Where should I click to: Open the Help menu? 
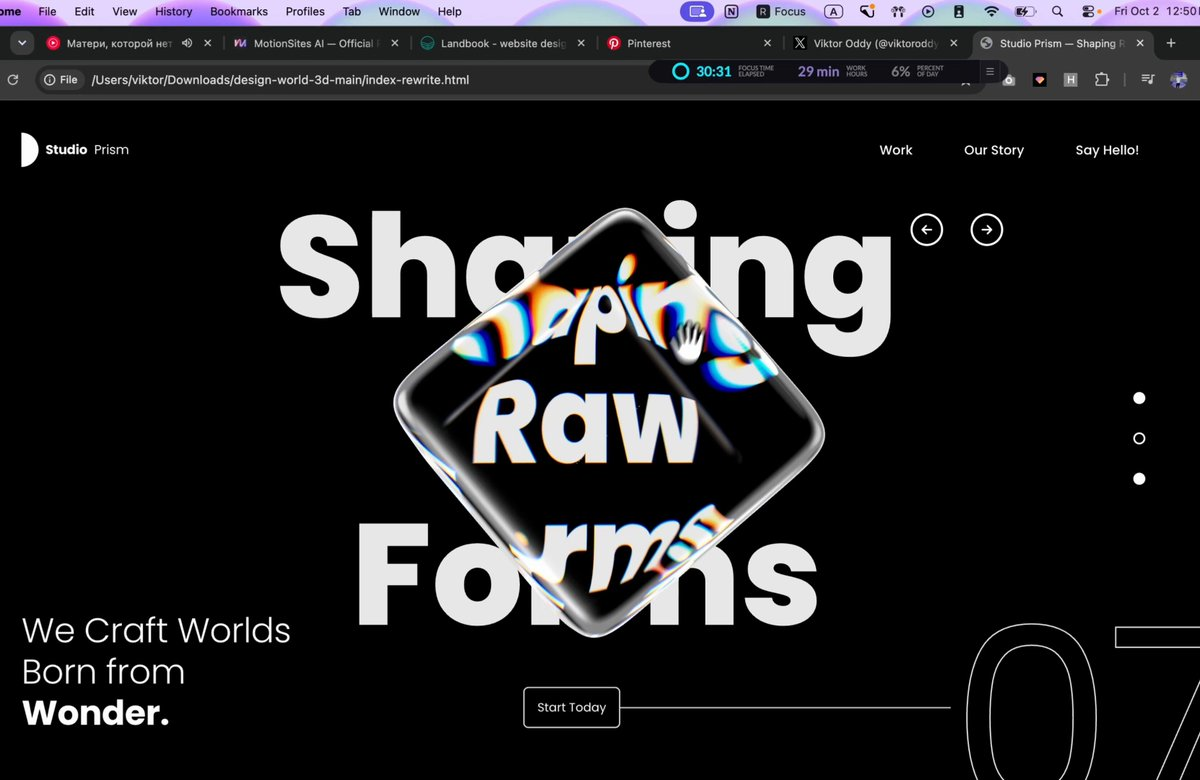pyautogui.click(x=450, y=11)
